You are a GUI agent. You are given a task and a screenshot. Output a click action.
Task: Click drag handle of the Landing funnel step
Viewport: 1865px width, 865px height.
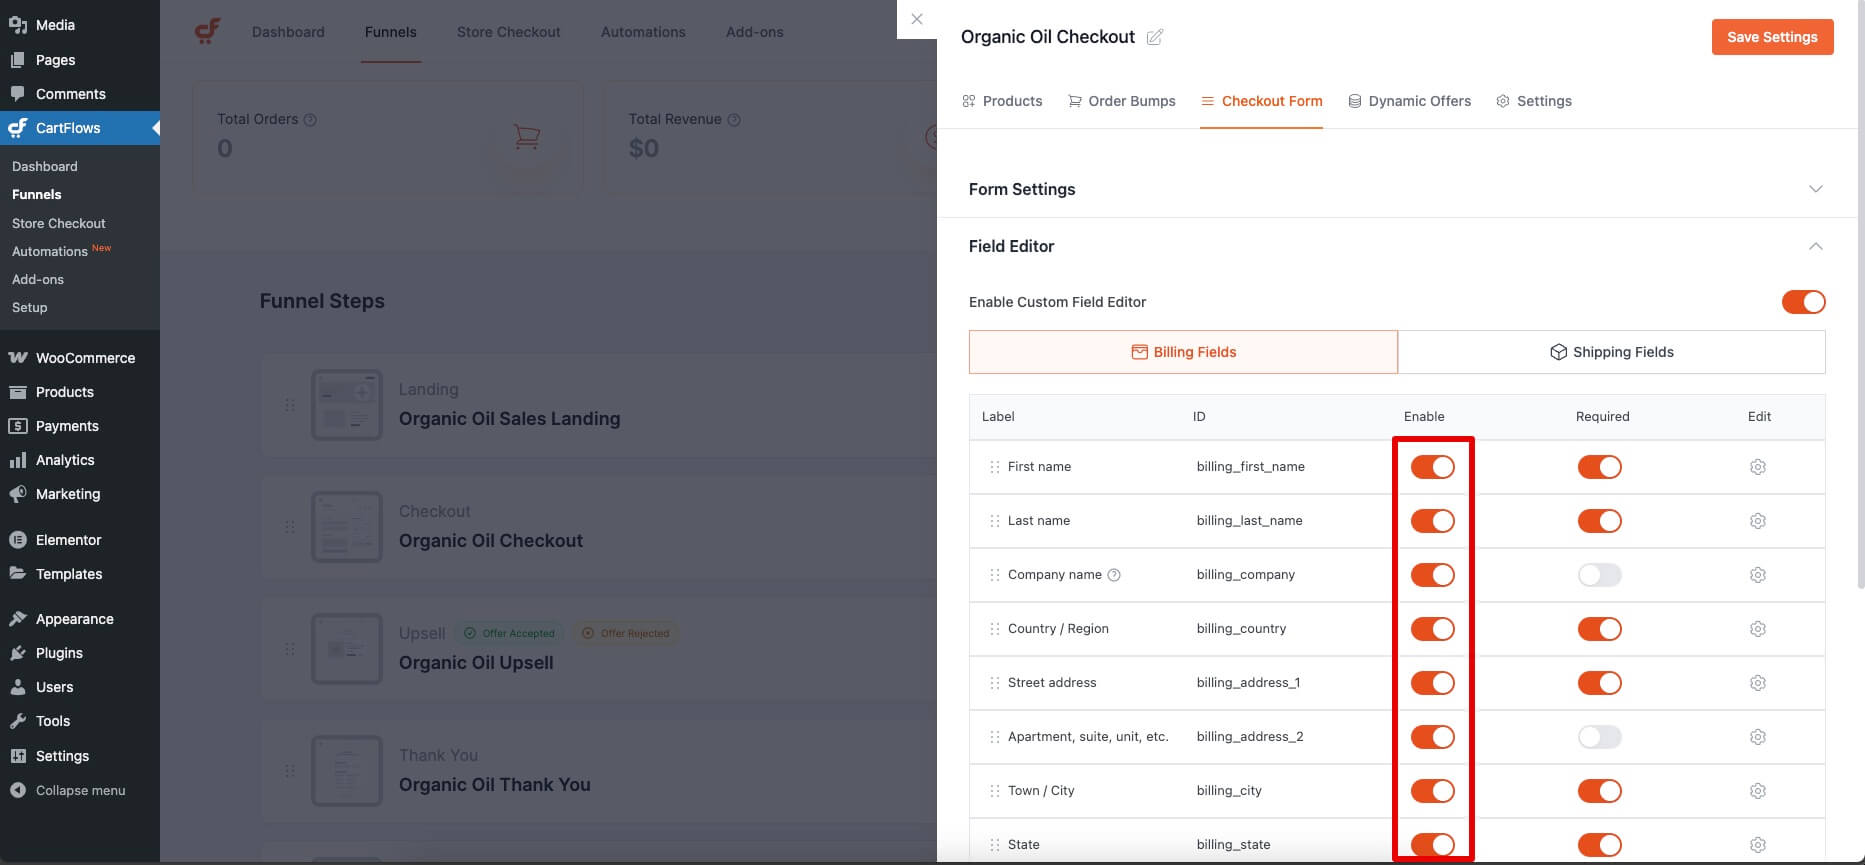[x=289, y=405]
